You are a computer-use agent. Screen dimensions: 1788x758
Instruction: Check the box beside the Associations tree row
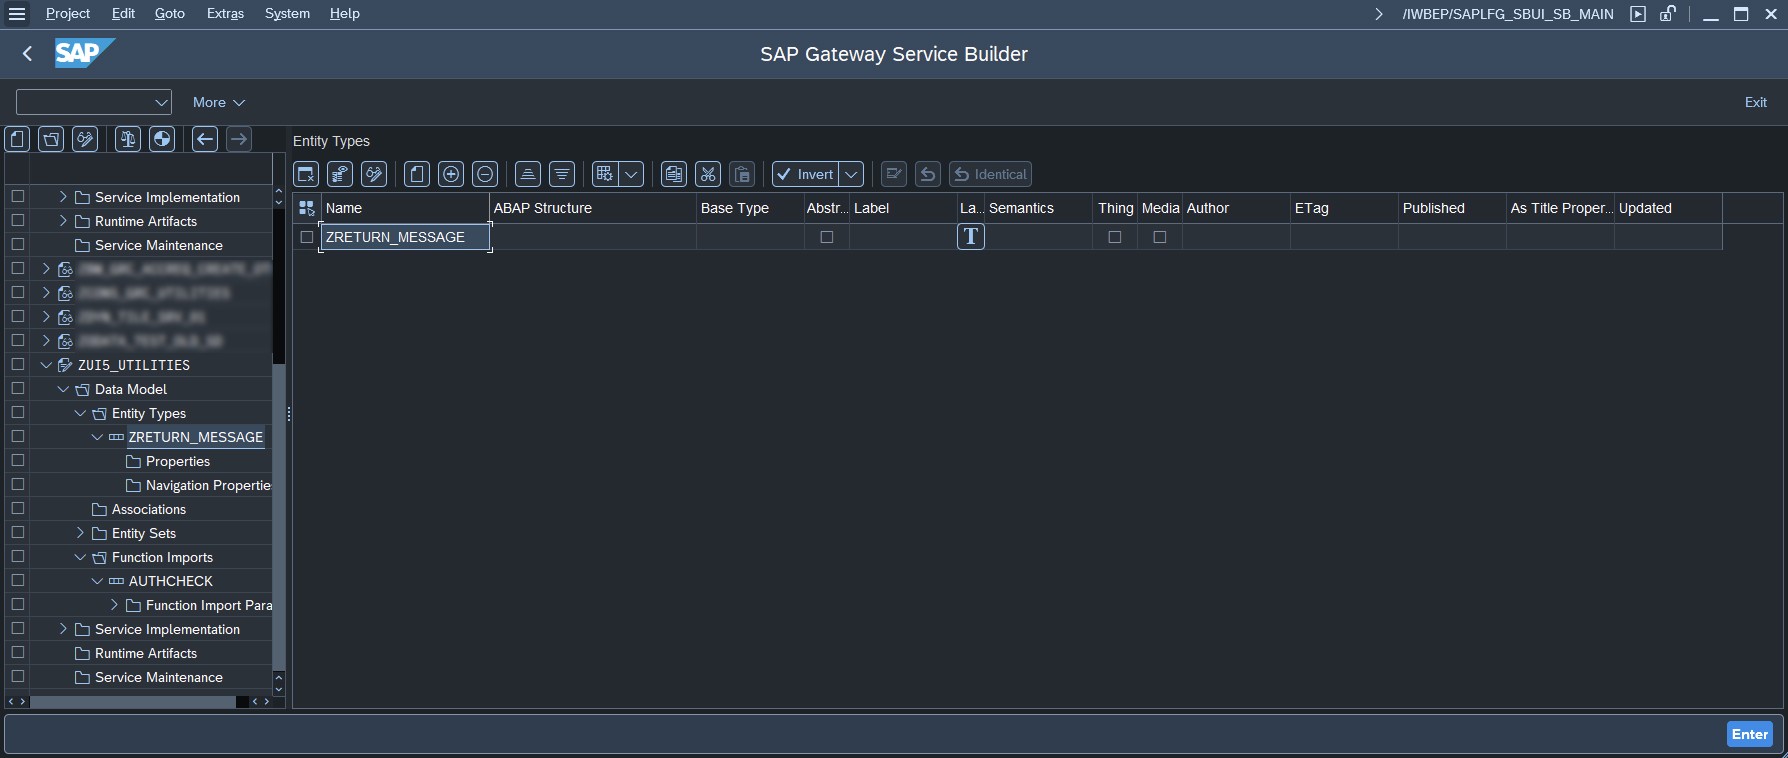click(18, 508)
